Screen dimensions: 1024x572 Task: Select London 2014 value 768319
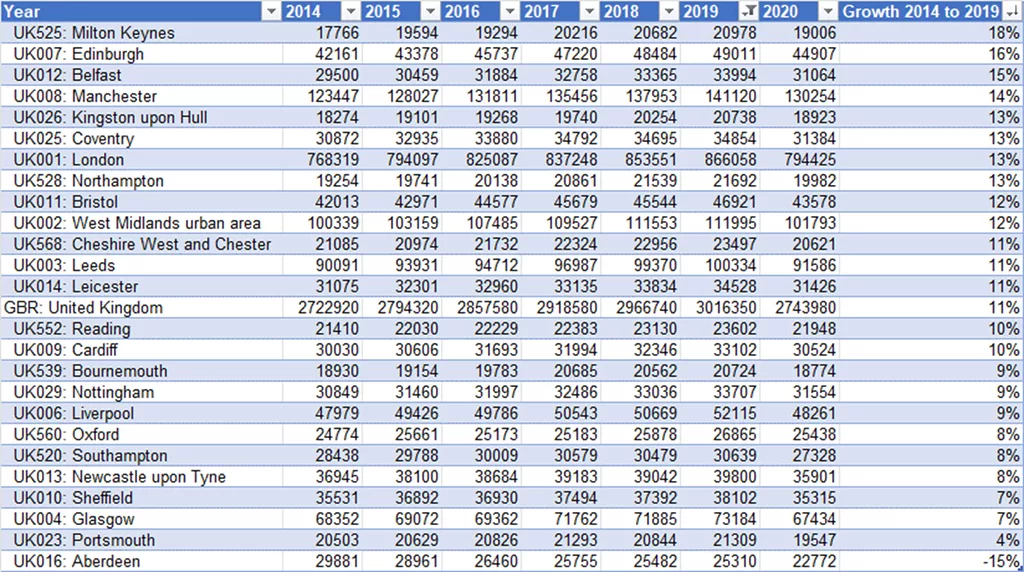coord(333,160)
